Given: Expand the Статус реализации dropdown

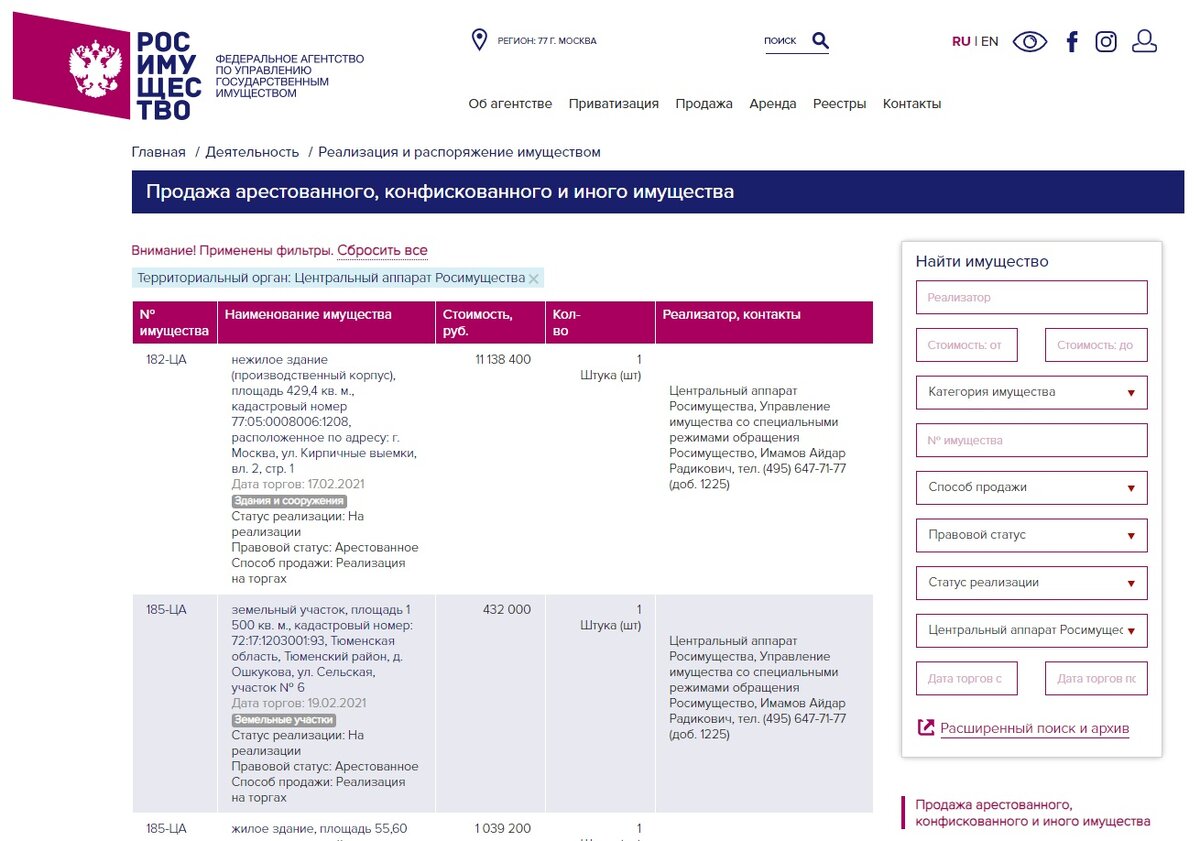Looking at the screenshot, I should (x=1032, y=583).
